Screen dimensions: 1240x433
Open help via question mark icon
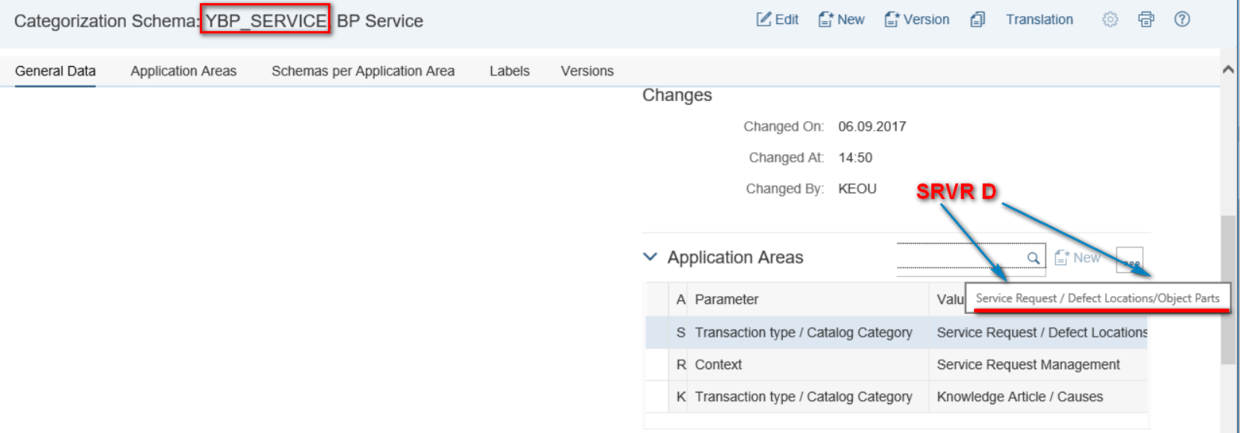tap(1182, 20)
